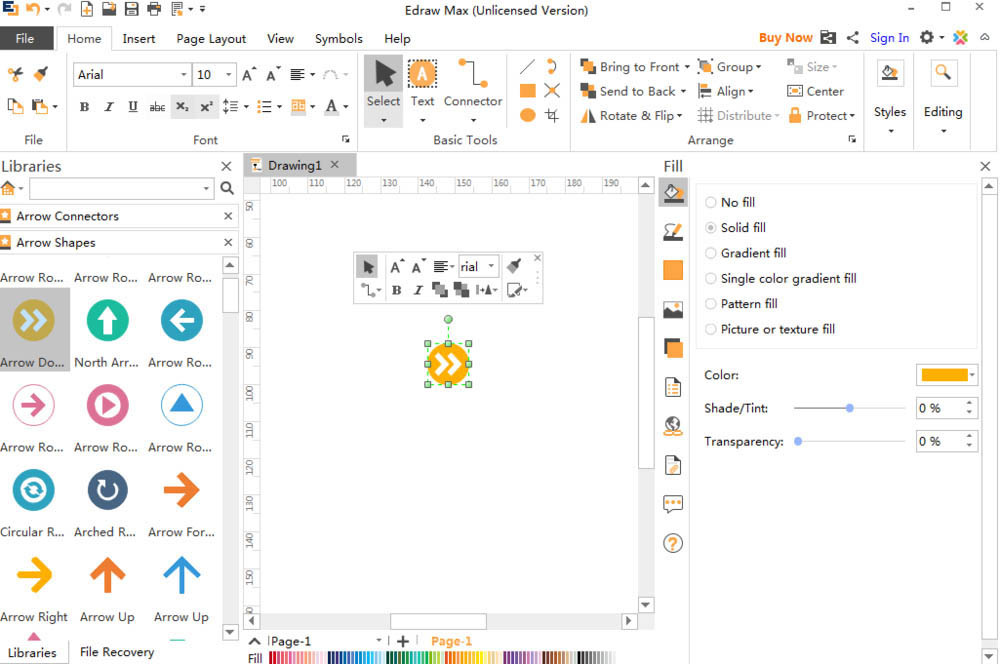The width and height of the screenshot is (1000, 664).
Task: Click the Bring to Front icon
Action: pos(588,67)
